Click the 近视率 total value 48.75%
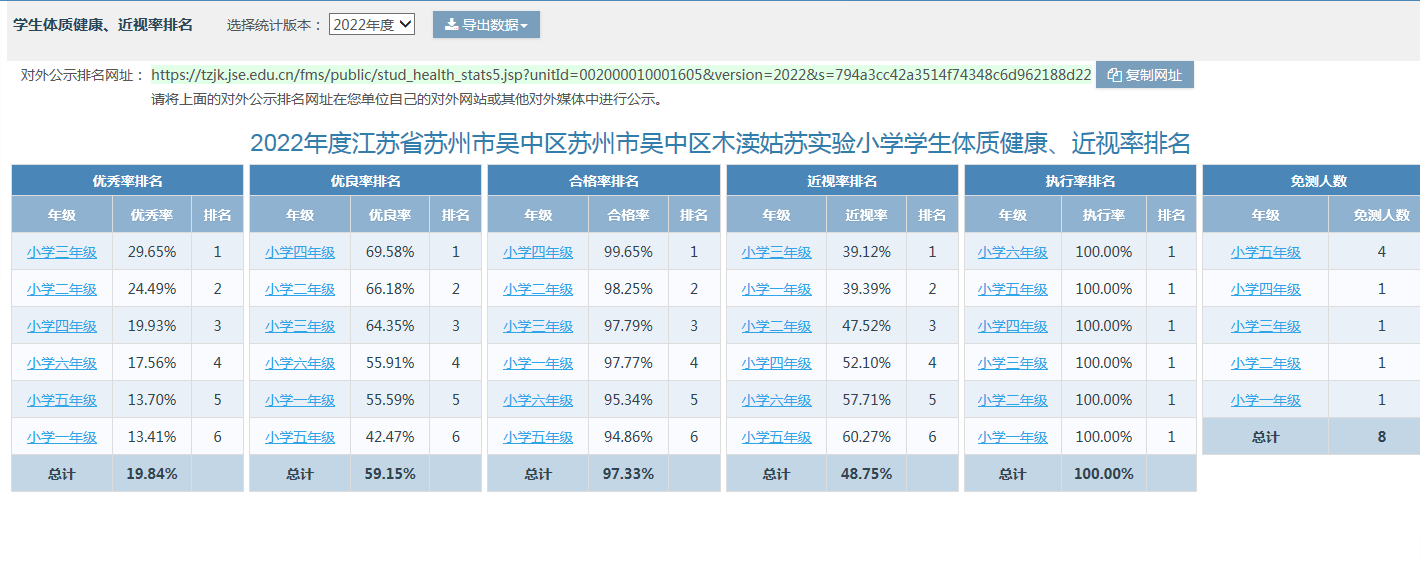The height and width of the screenshot is (565, 1420). pyautogui.click(x=866, y=474)
